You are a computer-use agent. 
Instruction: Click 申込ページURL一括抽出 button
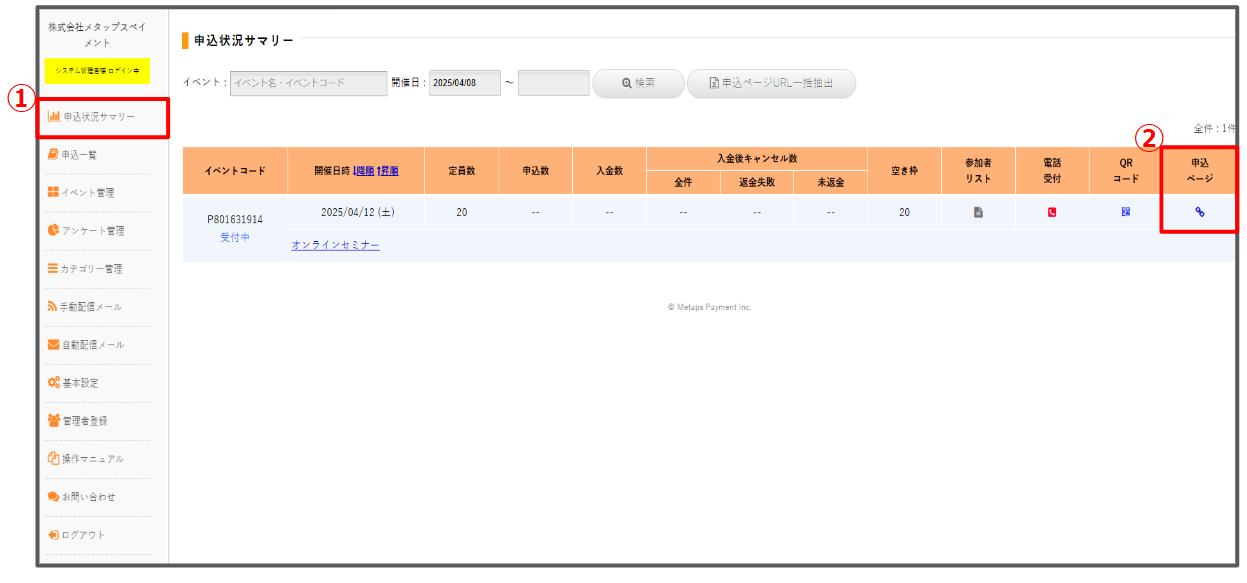click(771, 83)
